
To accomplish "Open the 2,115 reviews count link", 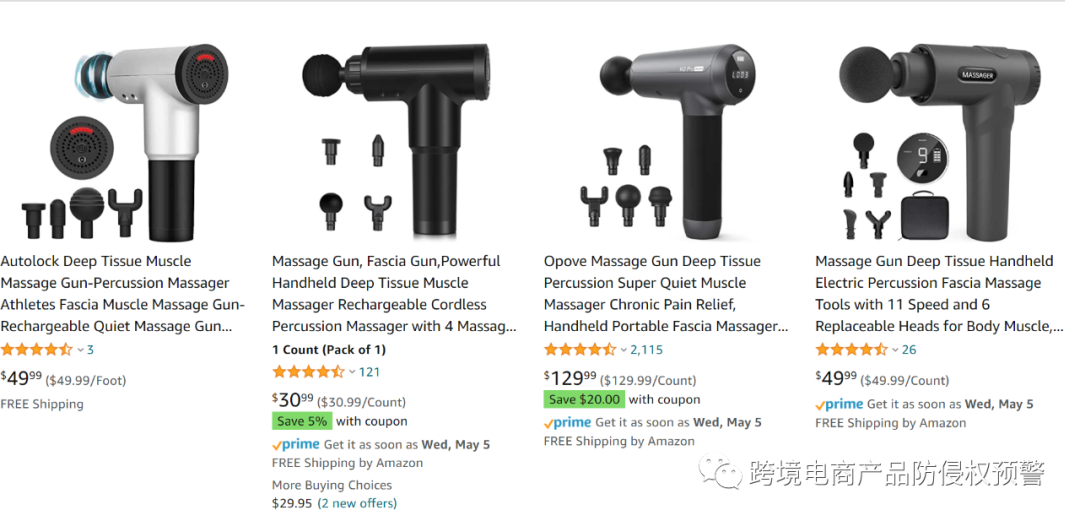I will 646,350.
